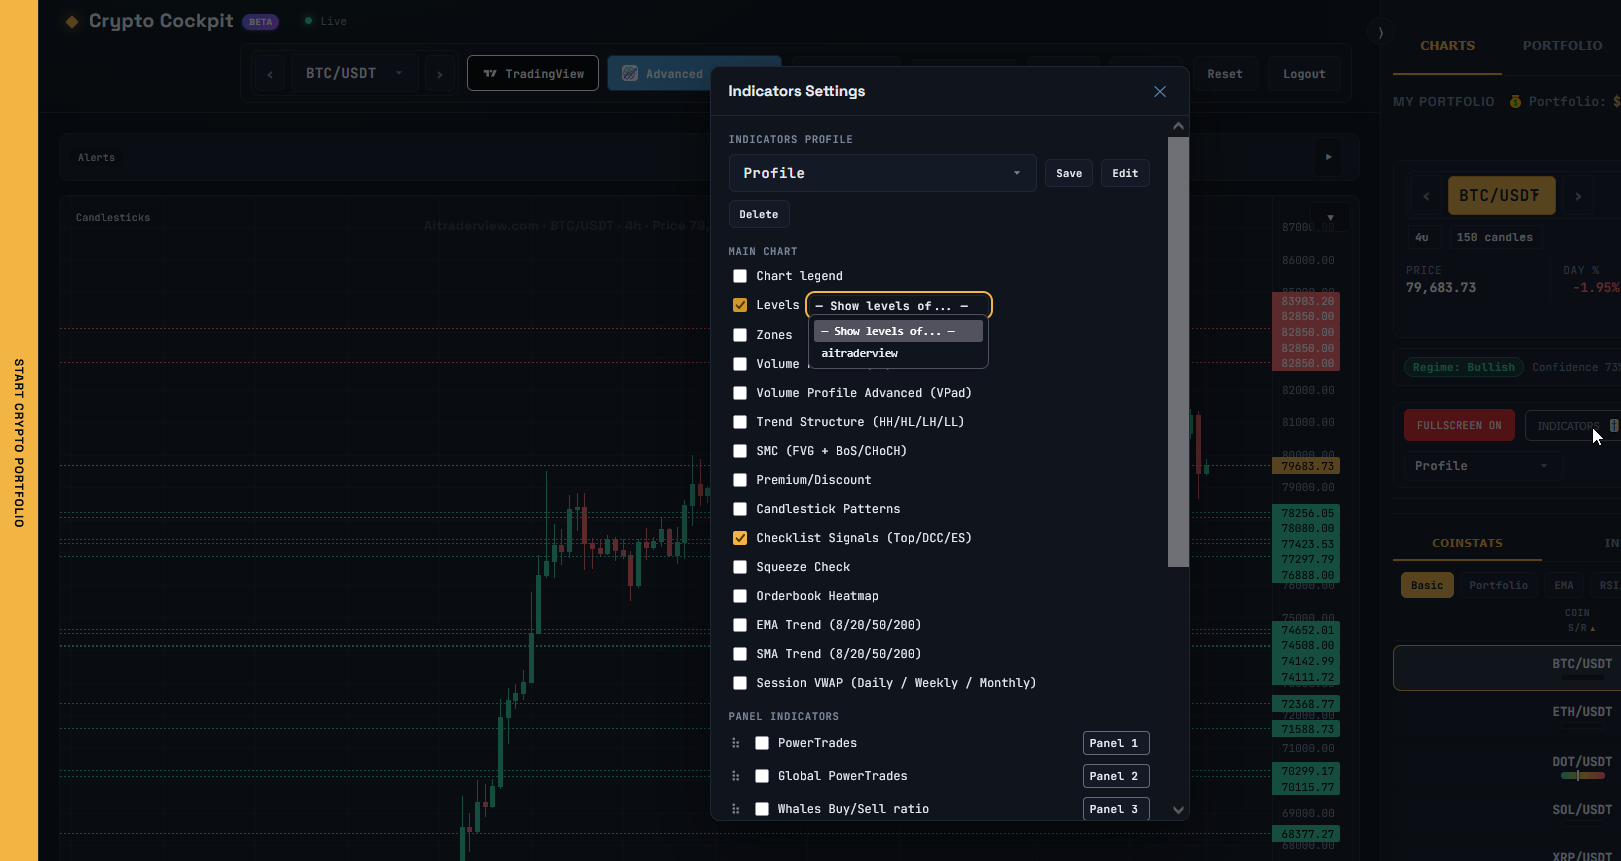The height and width of the screenshot is (861, 1621).
Task: Click drag handle icon beside PowerTrades
Action: [735, 743]
